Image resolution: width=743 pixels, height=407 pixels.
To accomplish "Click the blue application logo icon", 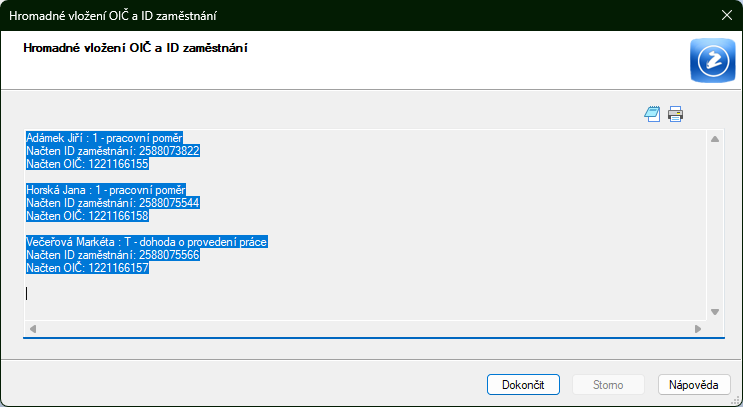I will pos(713,60).
